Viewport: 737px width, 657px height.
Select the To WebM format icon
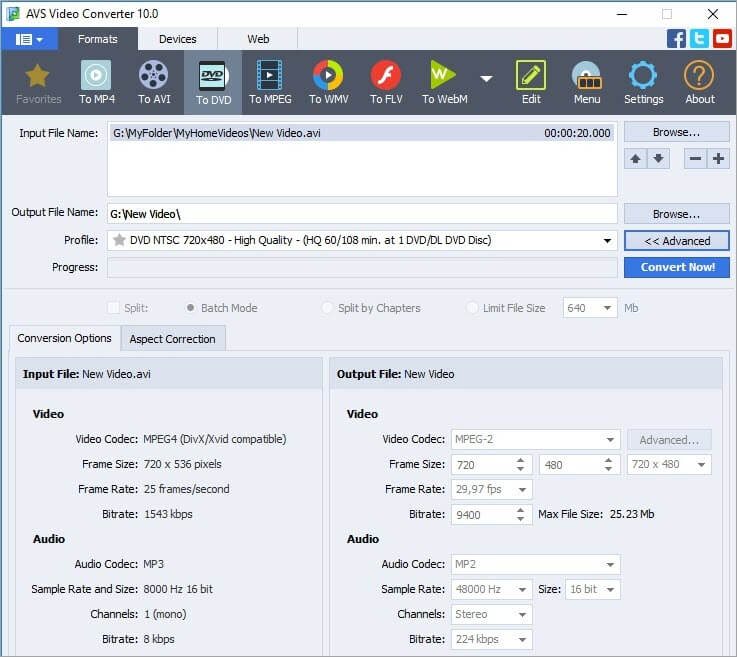(444, 83)
